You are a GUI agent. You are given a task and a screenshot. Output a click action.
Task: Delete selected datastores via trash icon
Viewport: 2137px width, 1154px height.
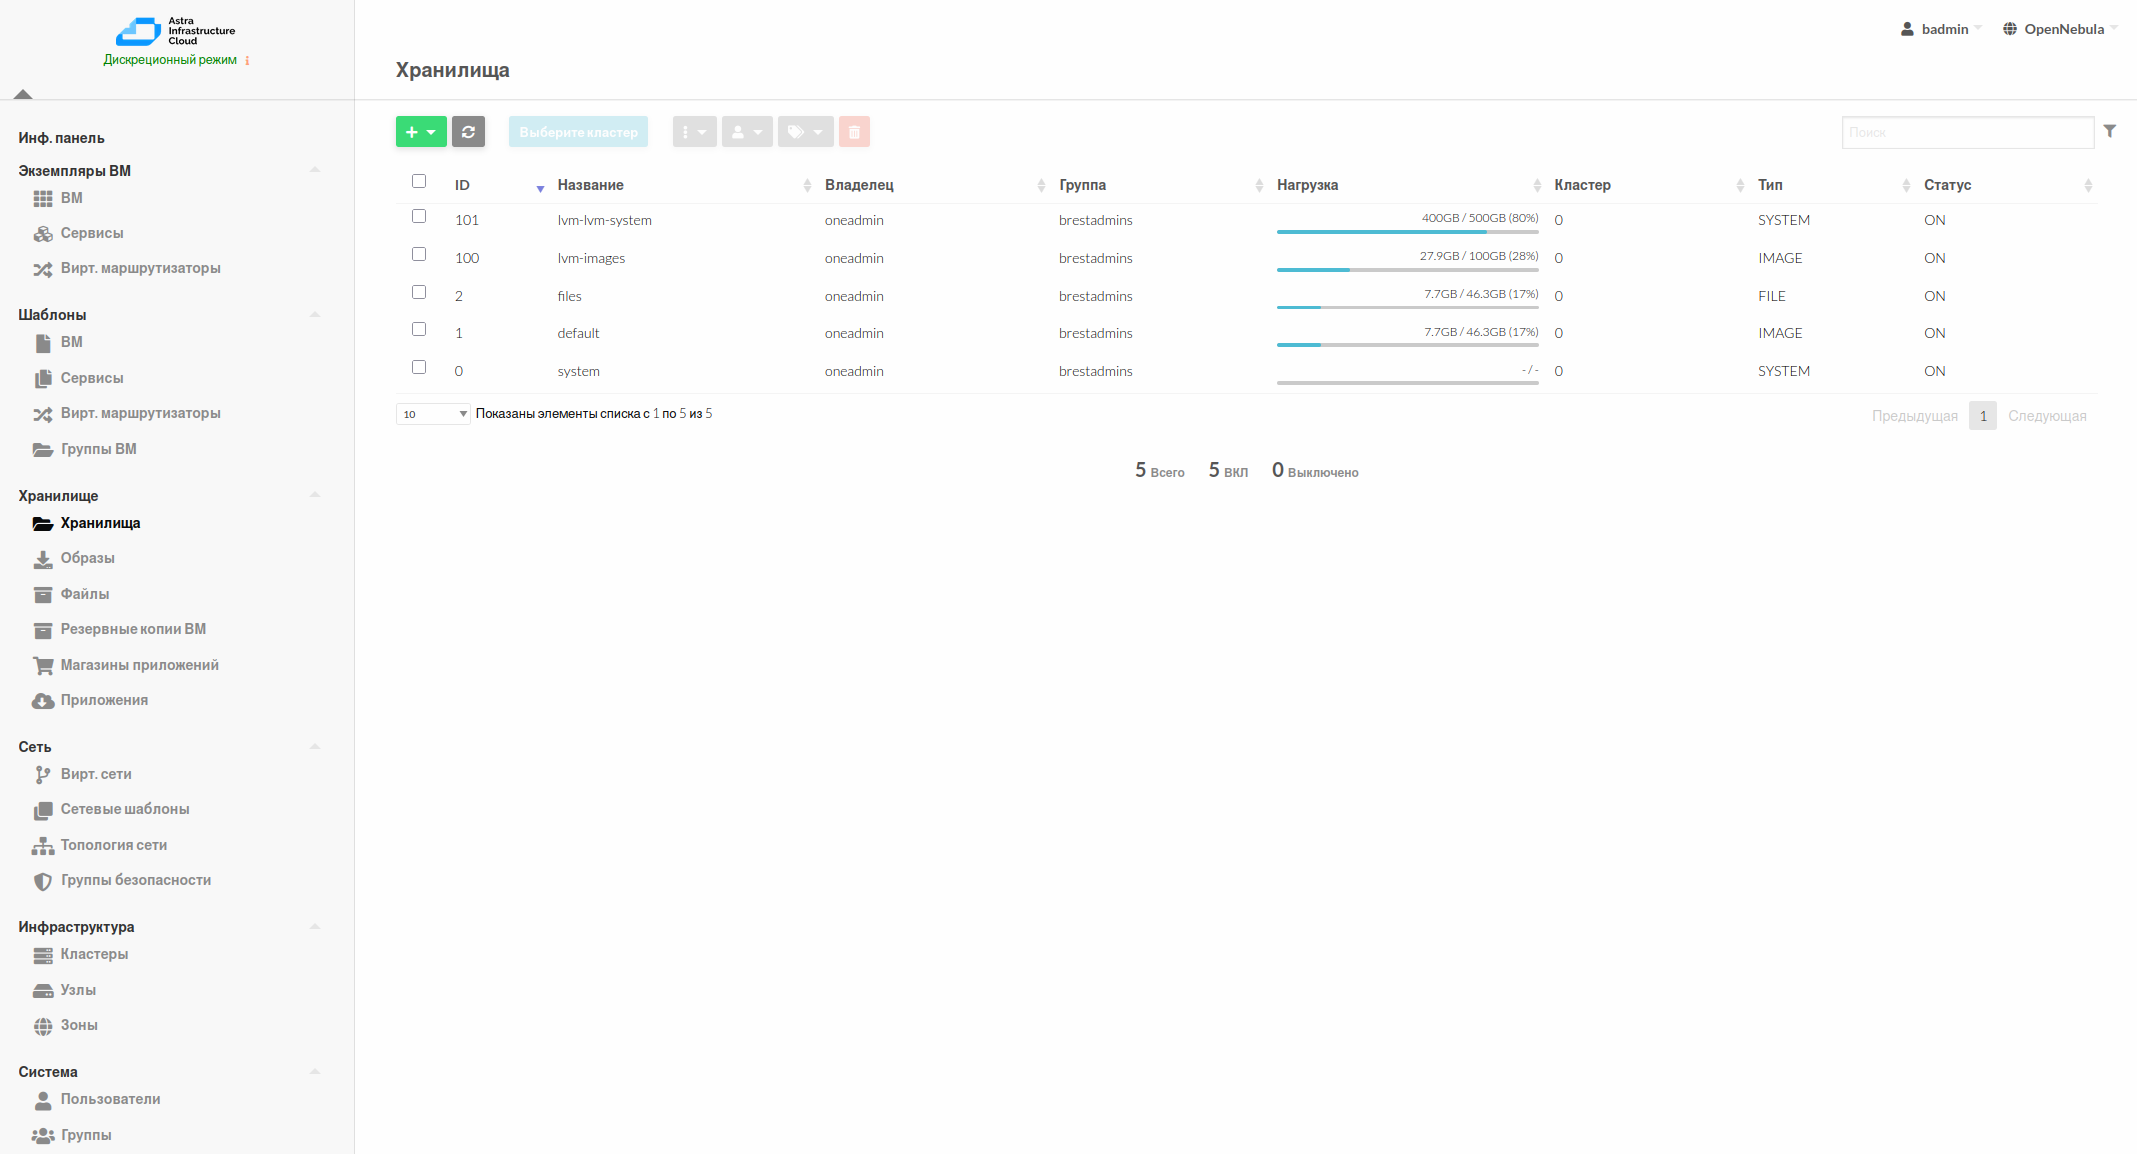coord(854,131)
